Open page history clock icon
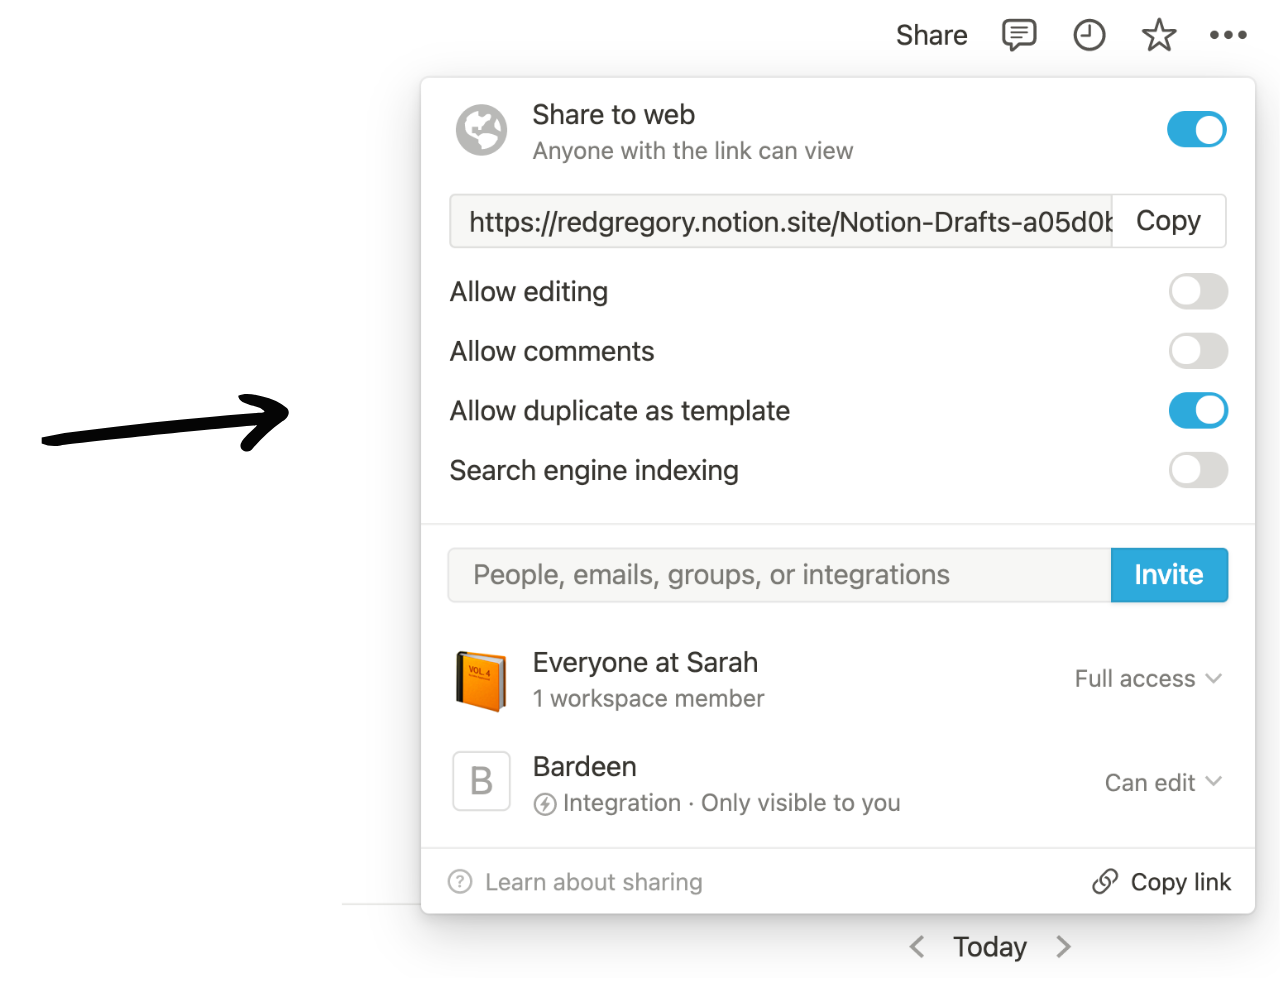 click(x=1089, y=35)
